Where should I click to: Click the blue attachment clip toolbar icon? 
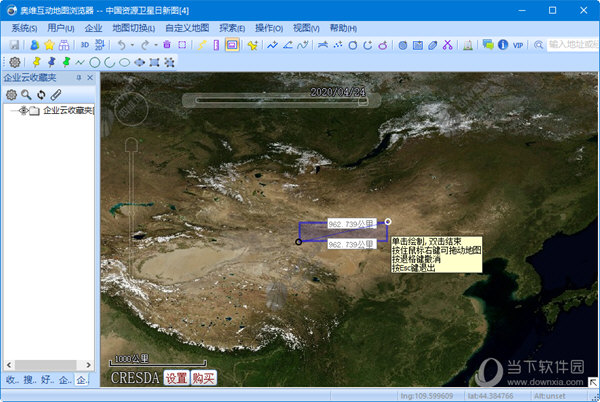tap(432, 45)
